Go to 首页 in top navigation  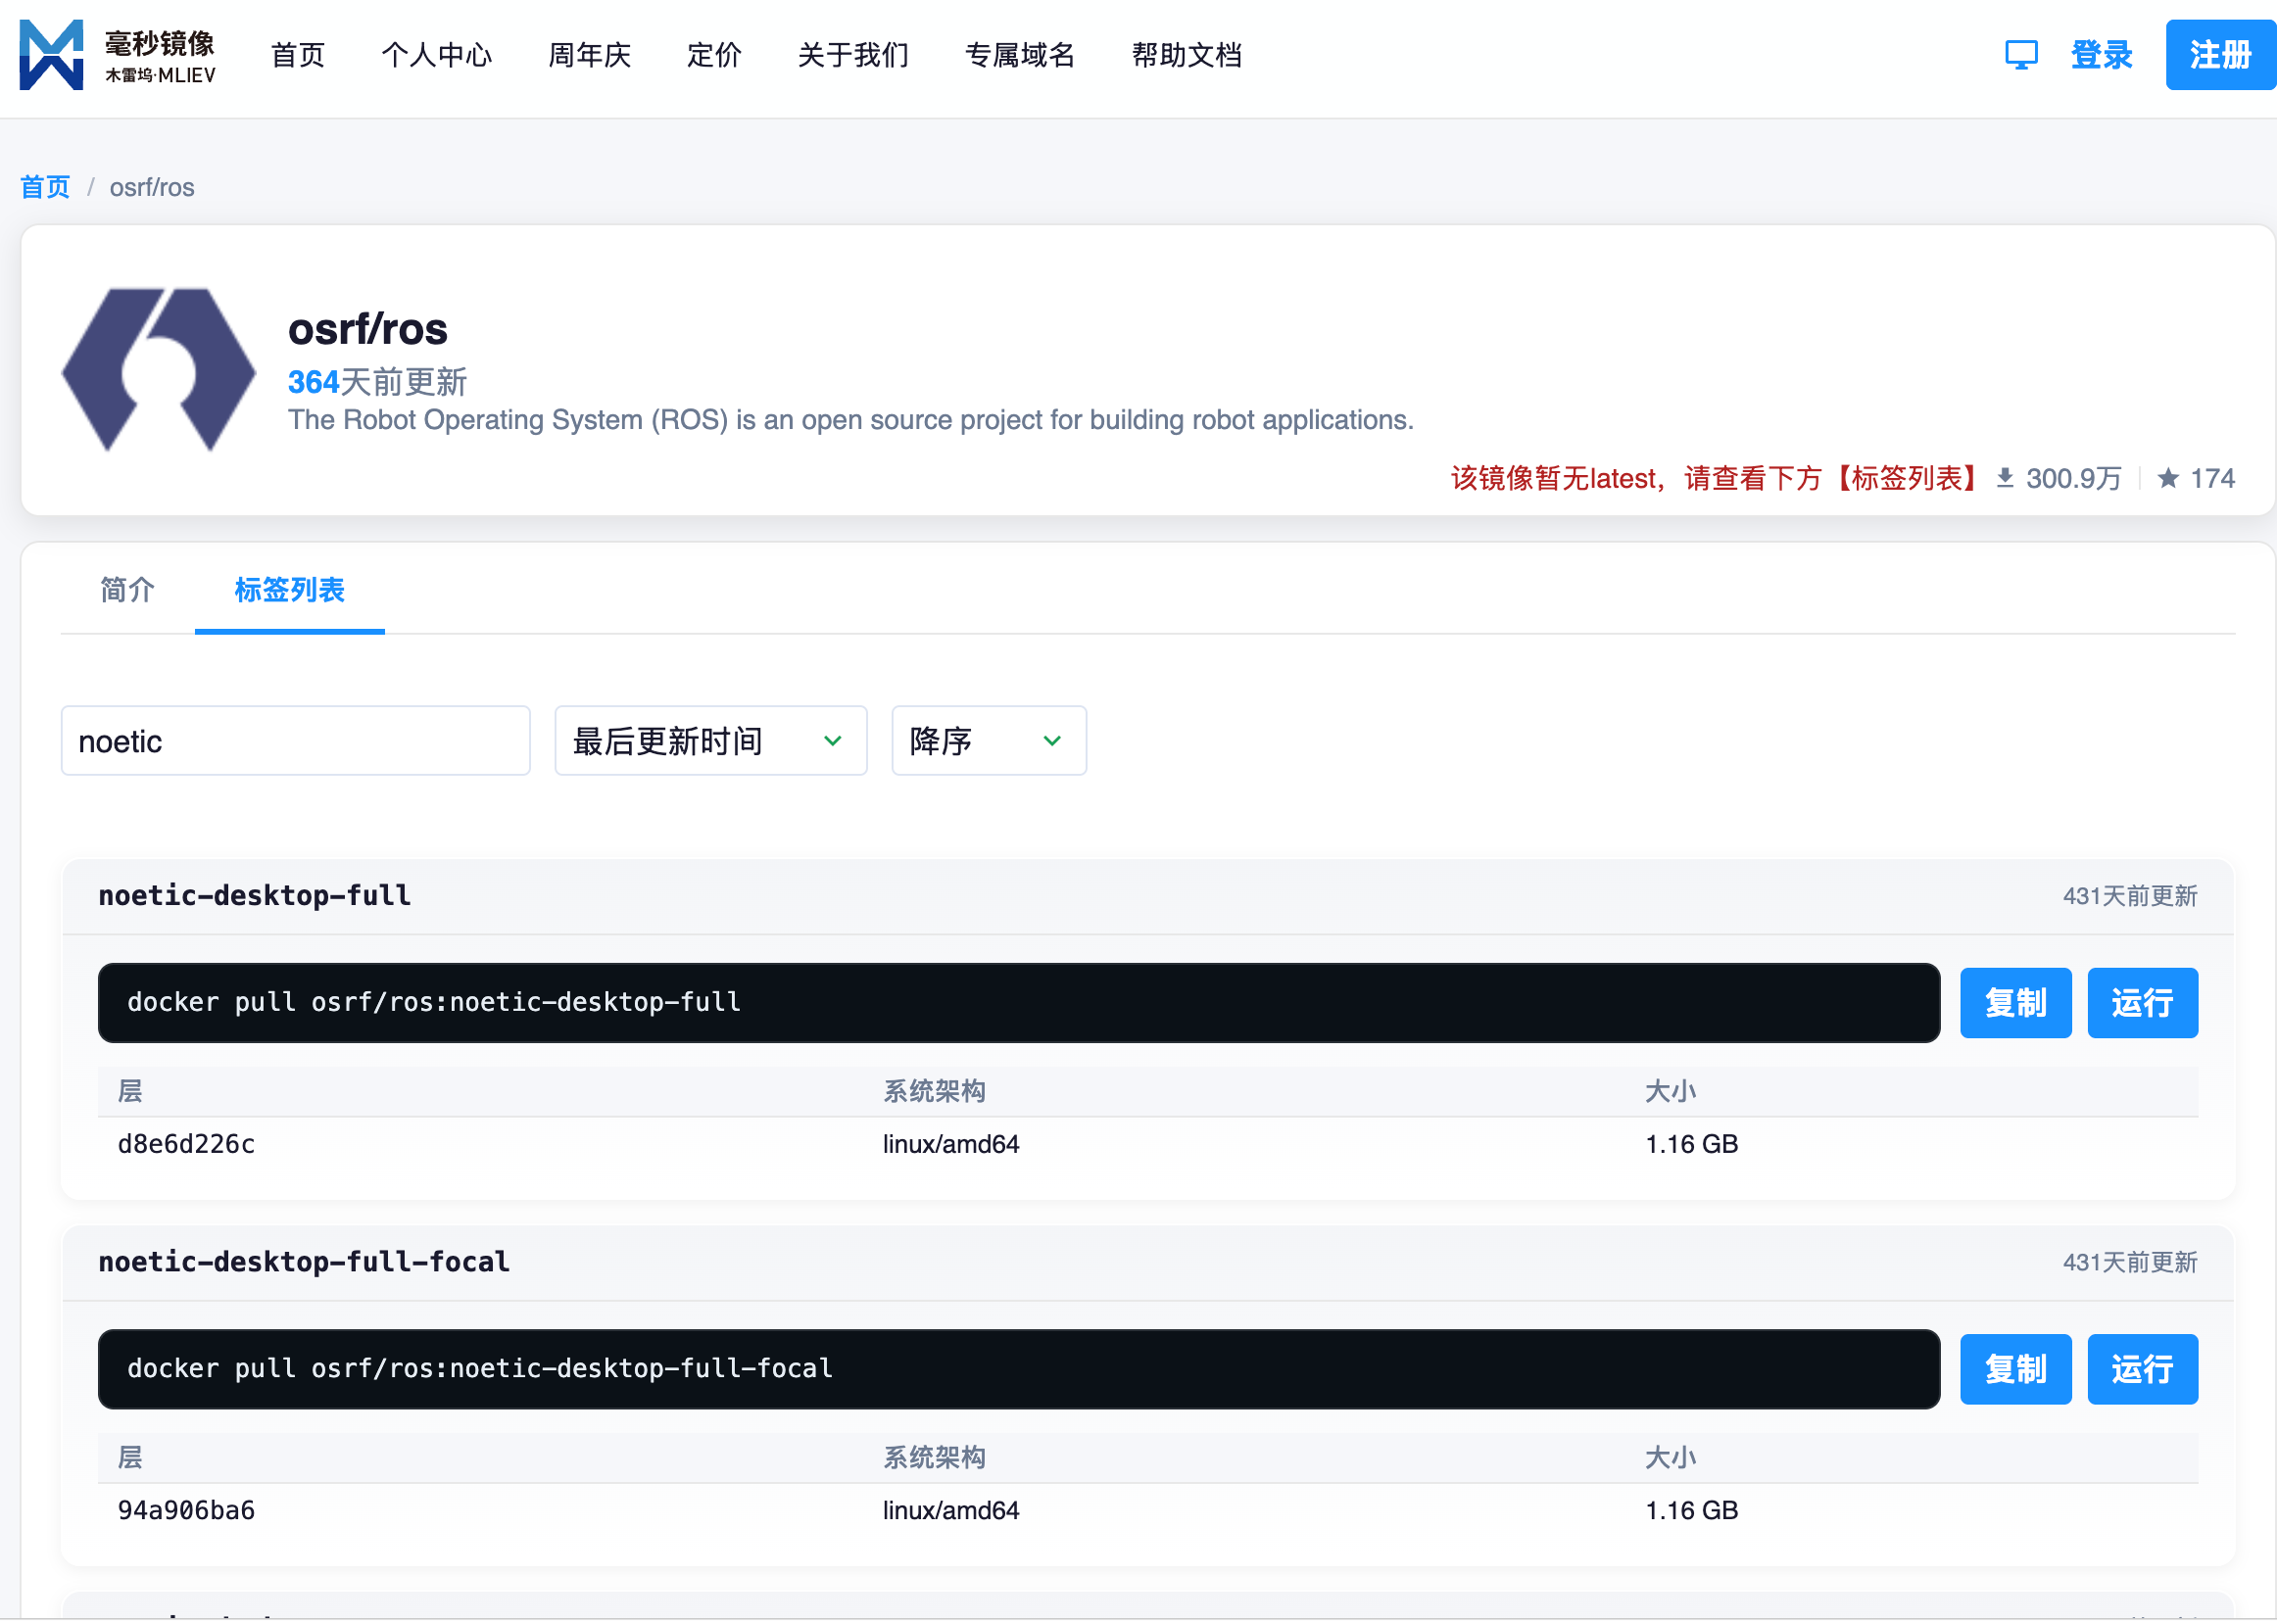pyautogui.click(x=298, y=55)
